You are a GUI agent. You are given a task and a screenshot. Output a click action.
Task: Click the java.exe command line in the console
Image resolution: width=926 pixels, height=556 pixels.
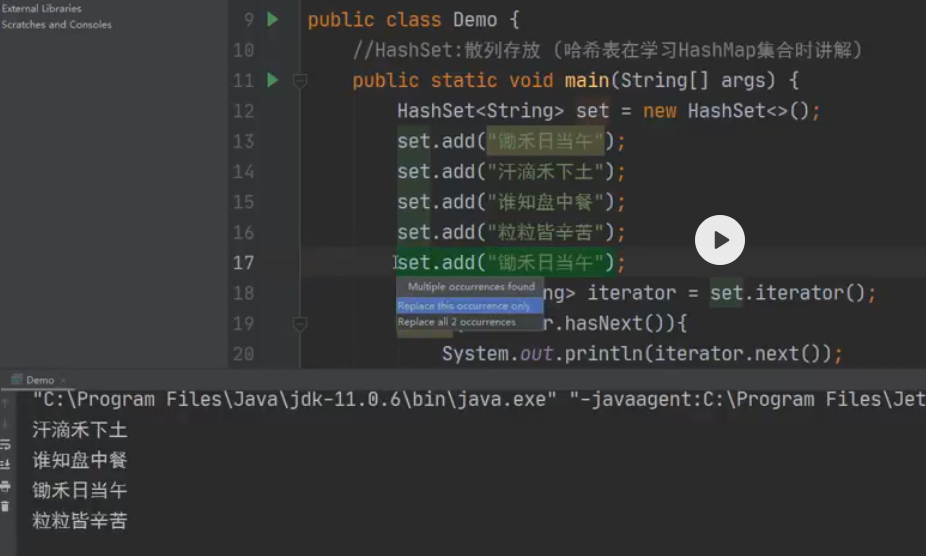(x=478, y=399)
